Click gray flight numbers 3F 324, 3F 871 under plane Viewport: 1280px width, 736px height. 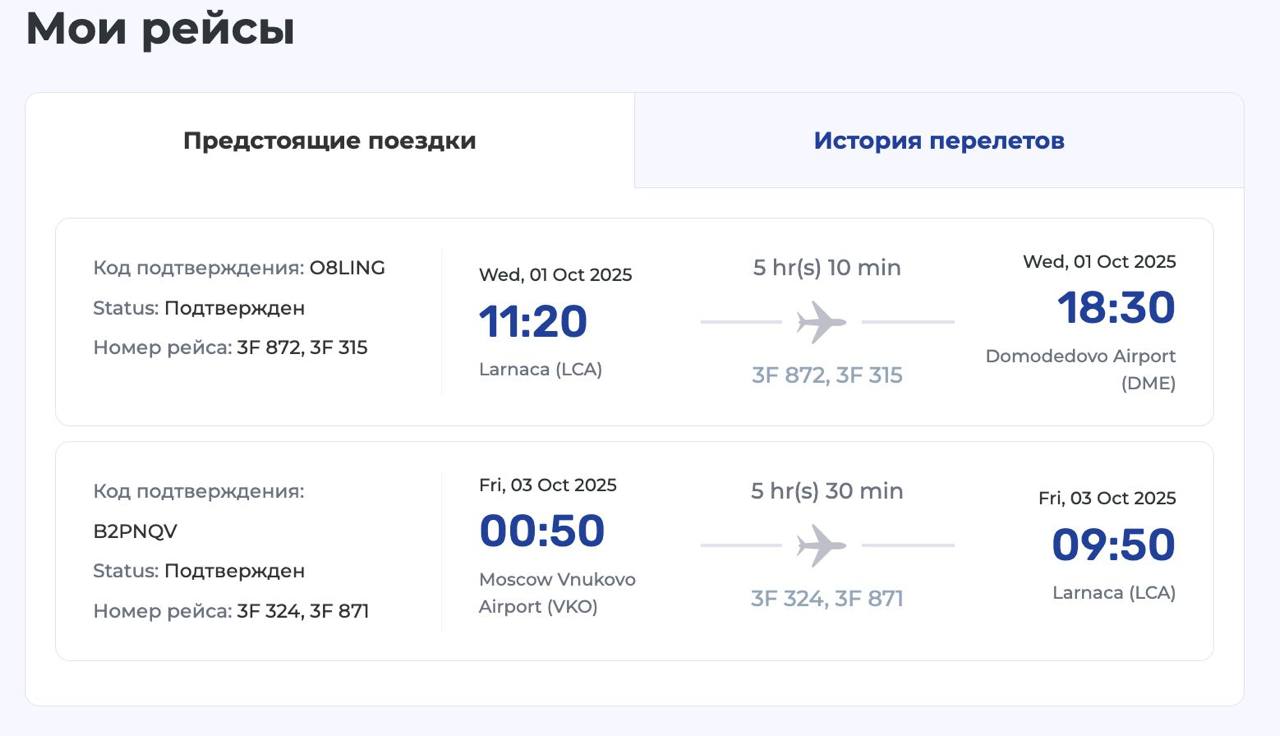(x=827, y=599)
